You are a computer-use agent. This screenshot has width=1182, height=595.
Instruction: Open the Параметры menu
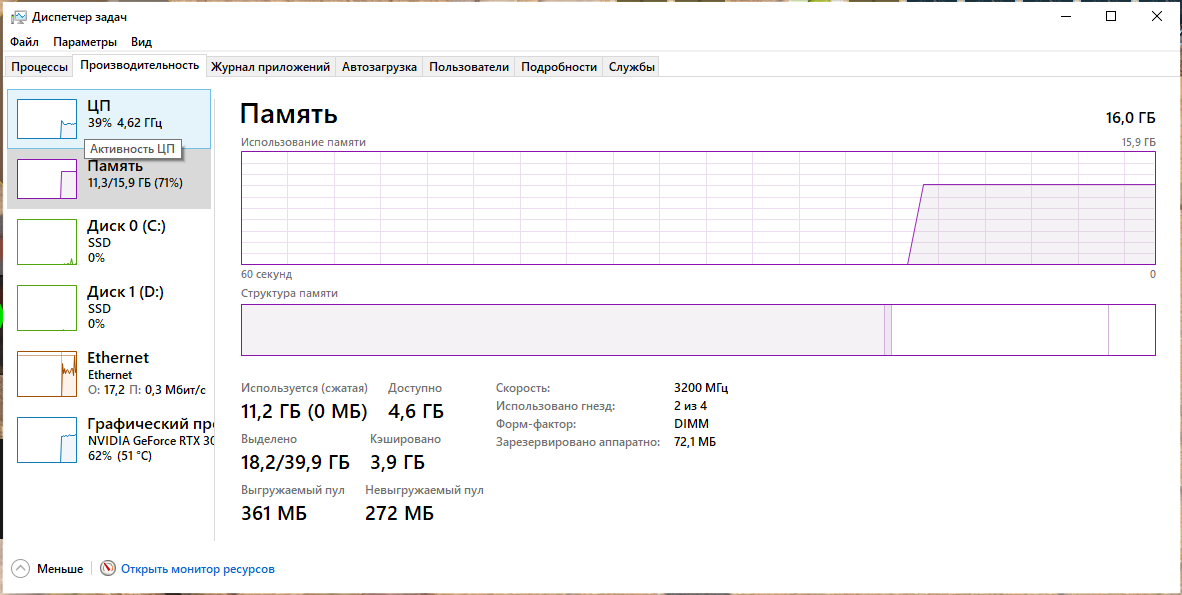coord(85,42)
